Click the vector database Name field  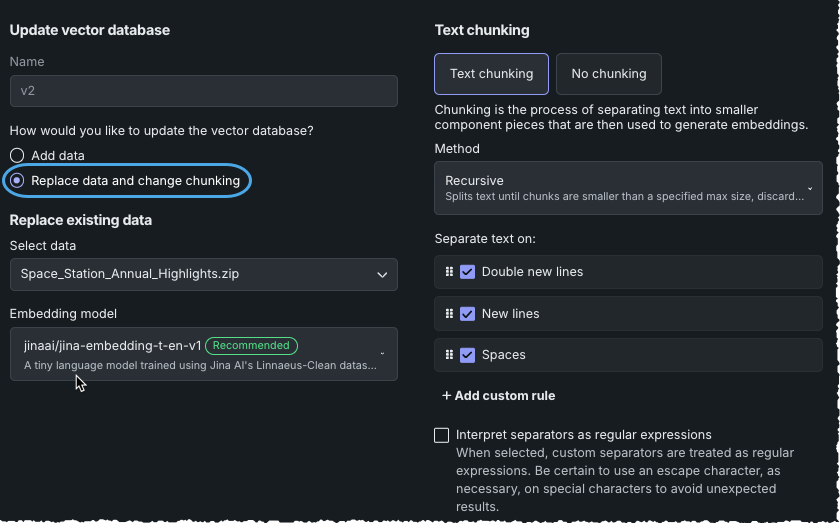pyautogui.click(x=203, y=91)
